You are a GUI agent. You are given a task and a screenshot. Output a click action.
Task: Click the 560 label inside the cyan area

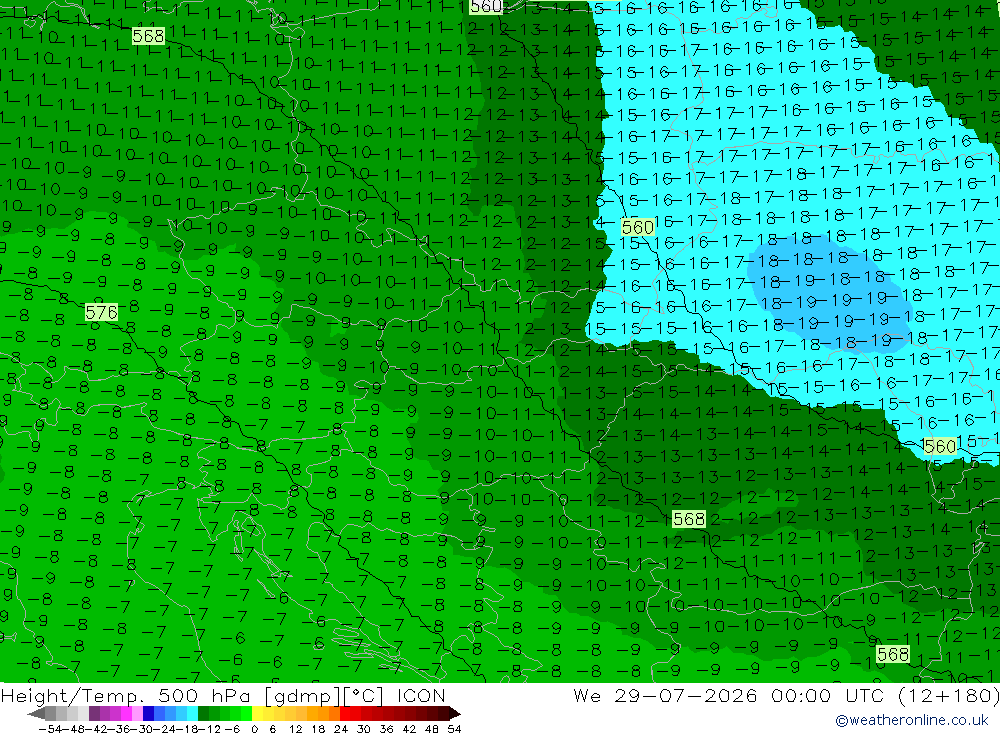pyautogui.click(x=637, y=227)
